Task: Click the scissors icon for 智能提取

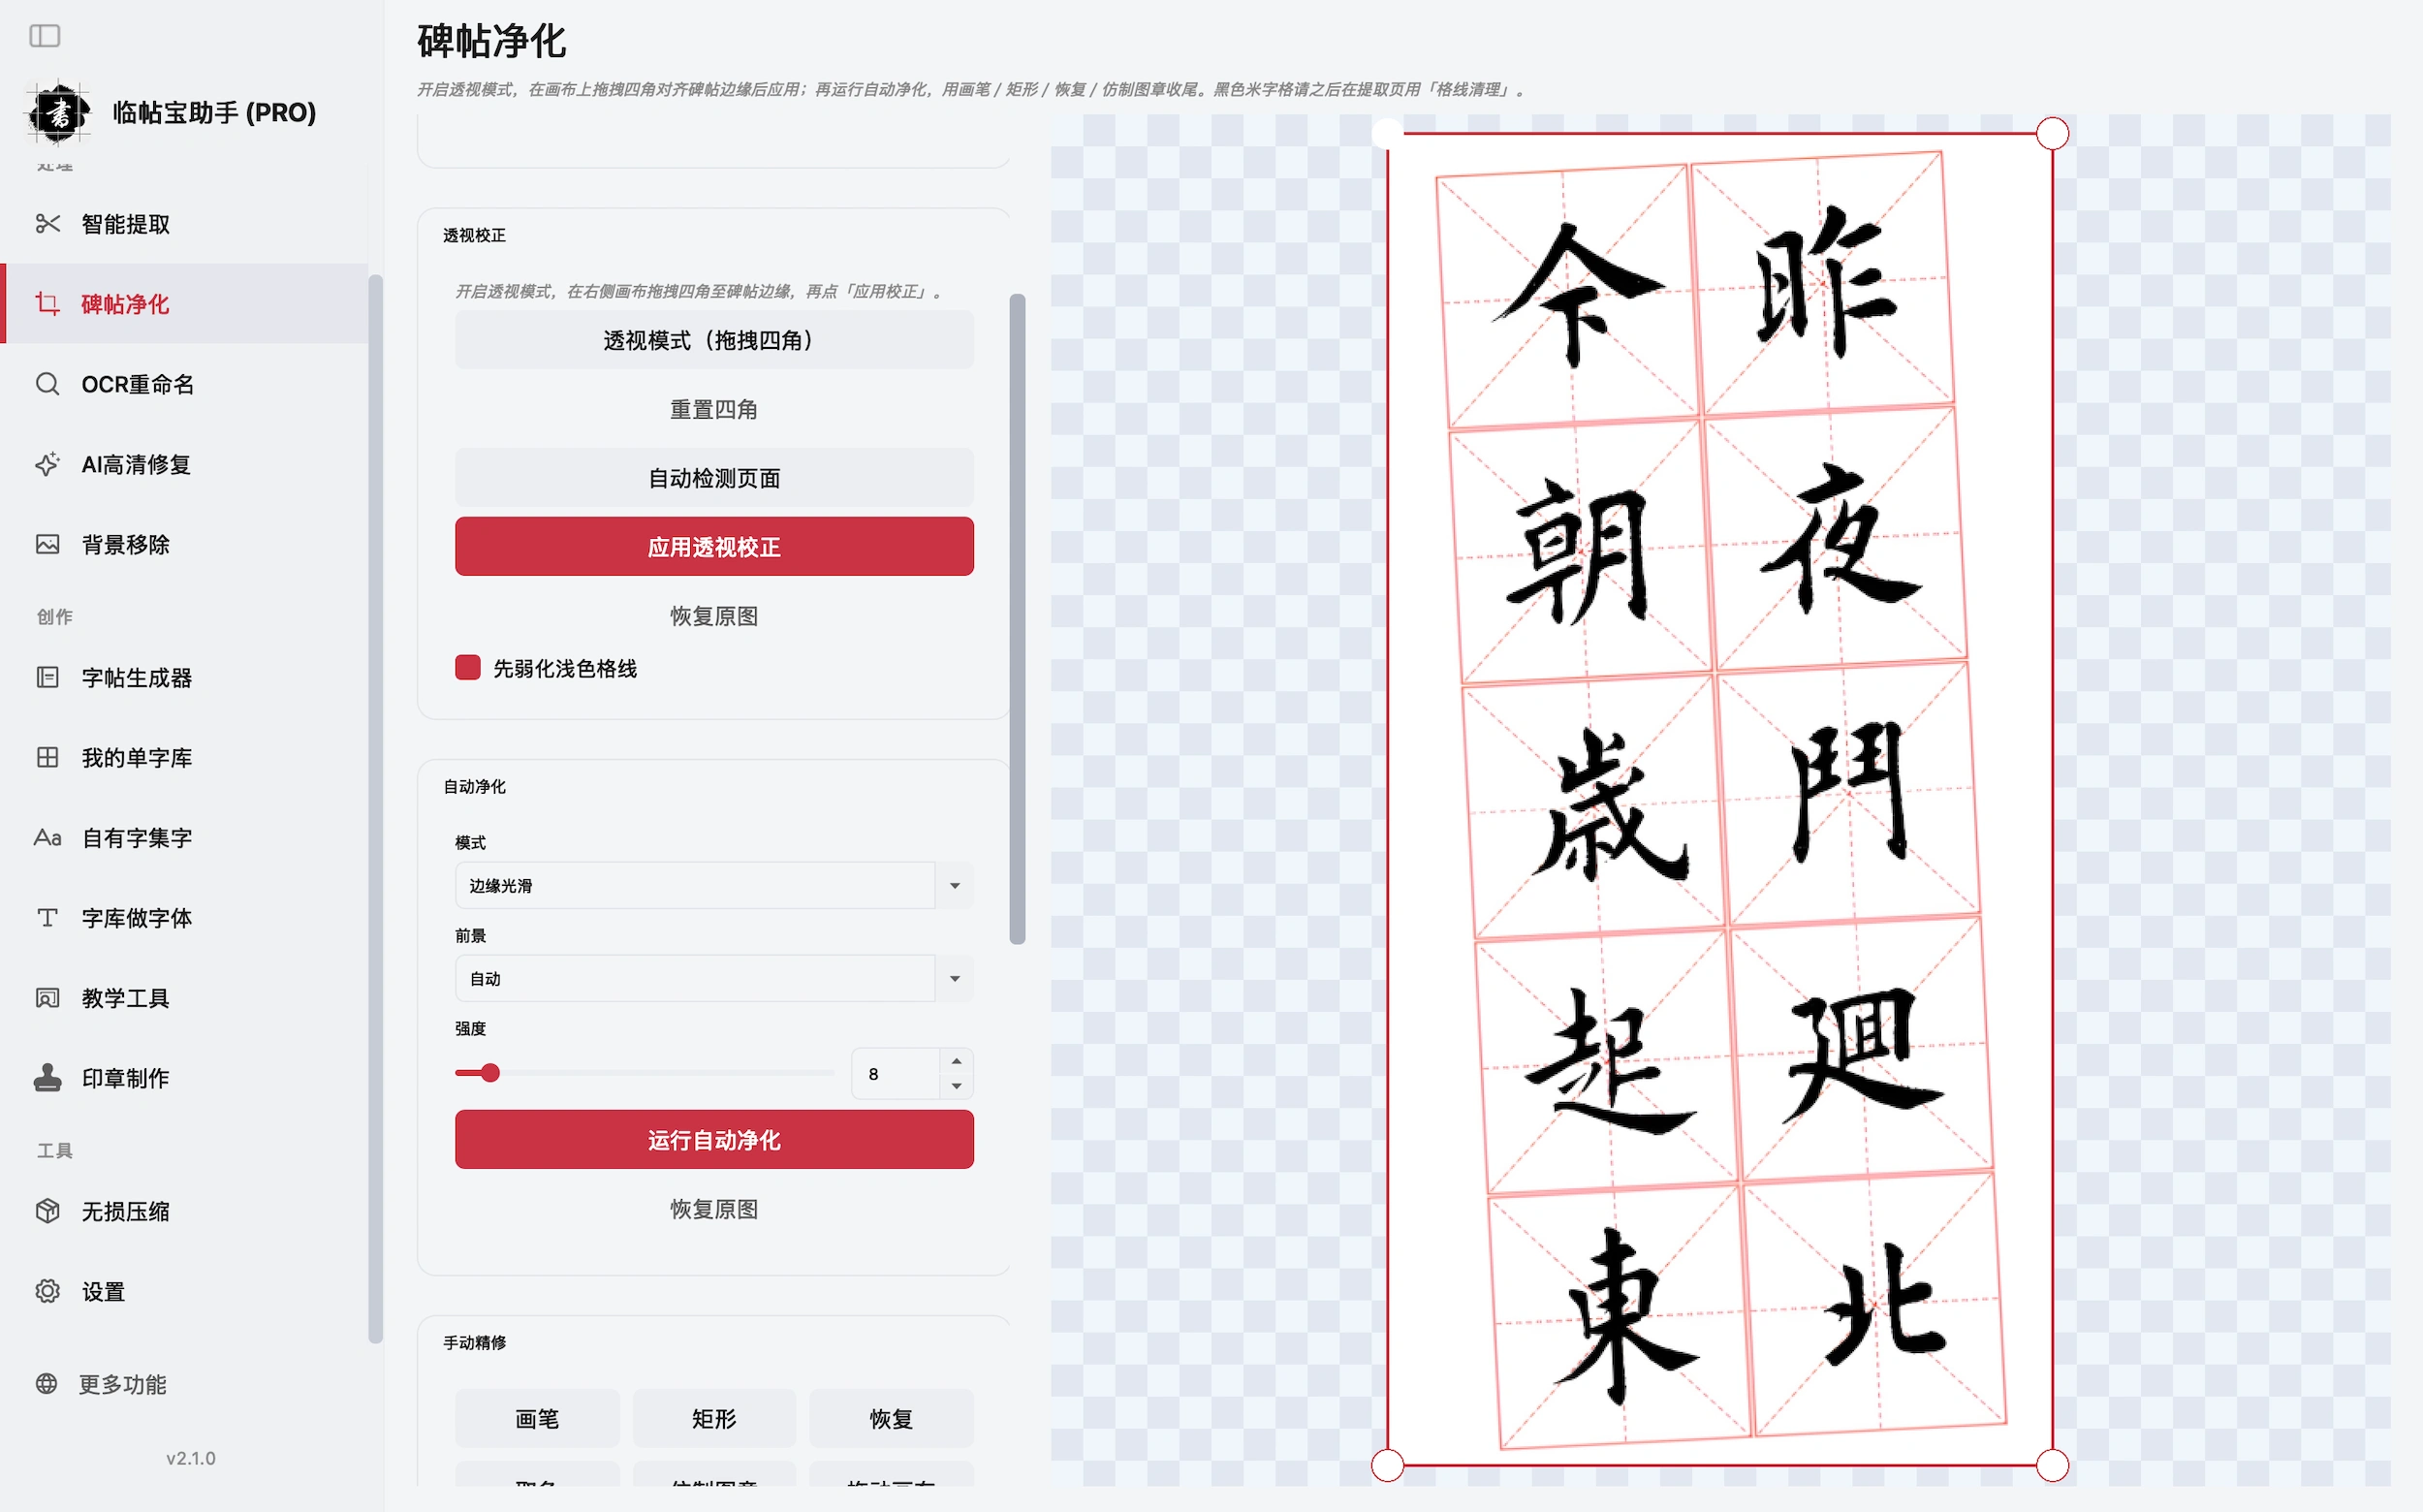Action: pos(47,224)
